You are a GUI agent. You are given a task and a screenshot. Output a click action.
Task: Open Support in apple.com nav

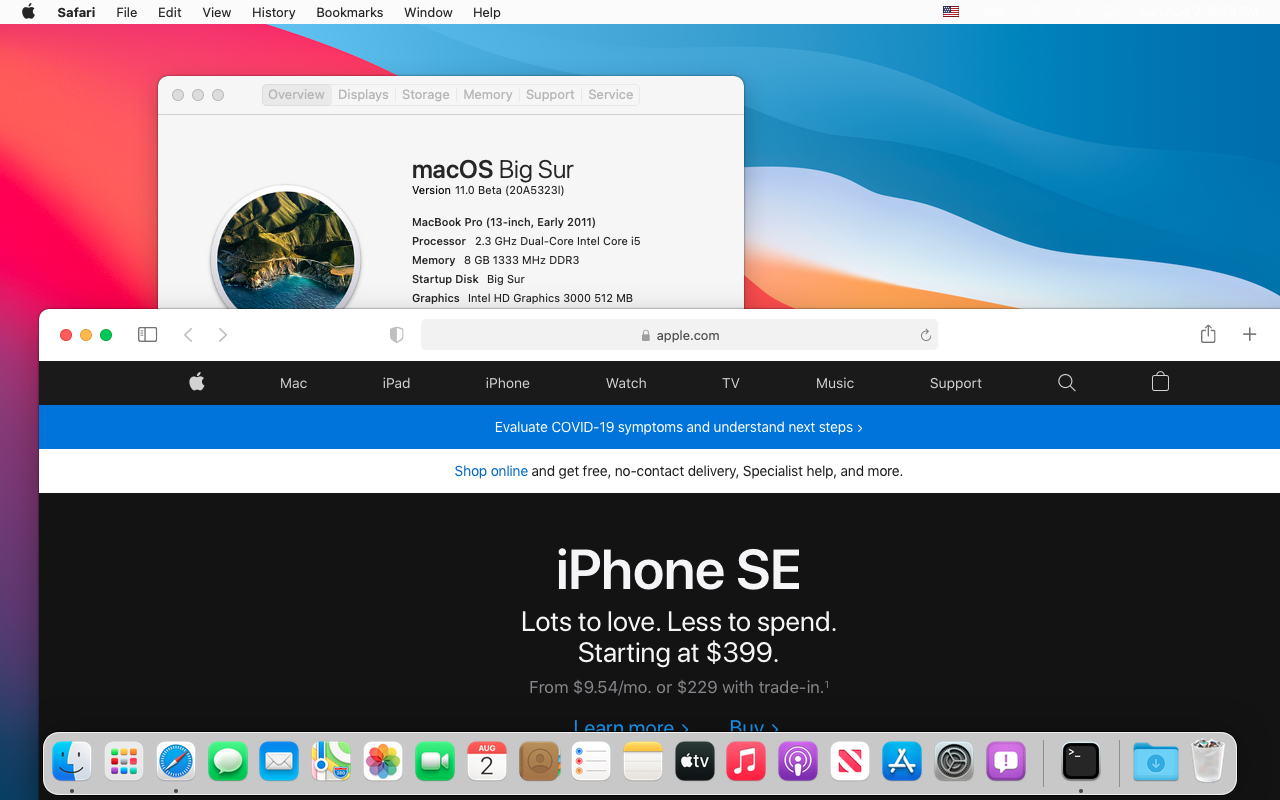coord(956,383)
